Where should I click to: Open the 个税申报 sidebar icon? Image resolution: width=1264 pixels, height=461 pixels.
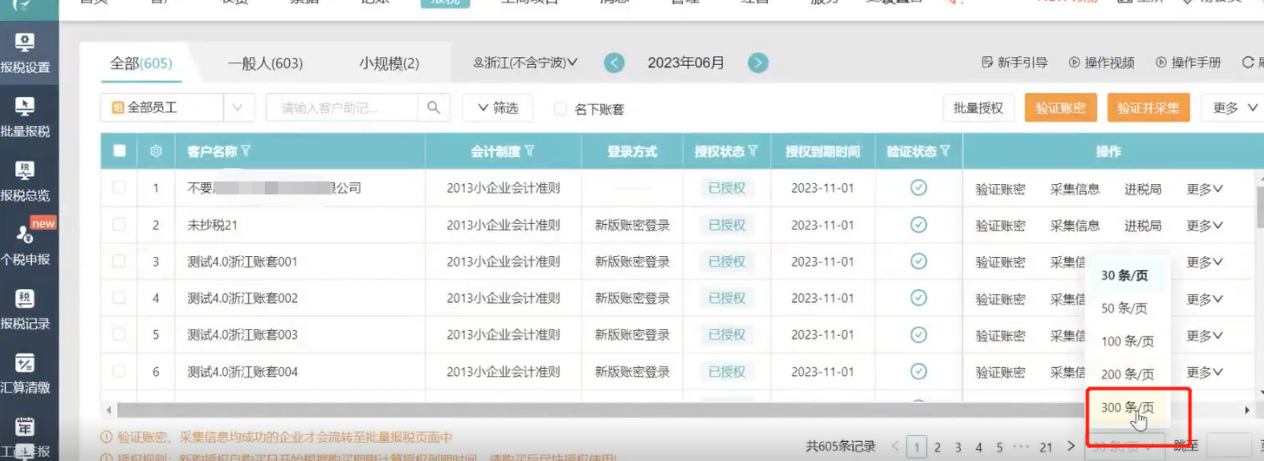pos(25,243)
